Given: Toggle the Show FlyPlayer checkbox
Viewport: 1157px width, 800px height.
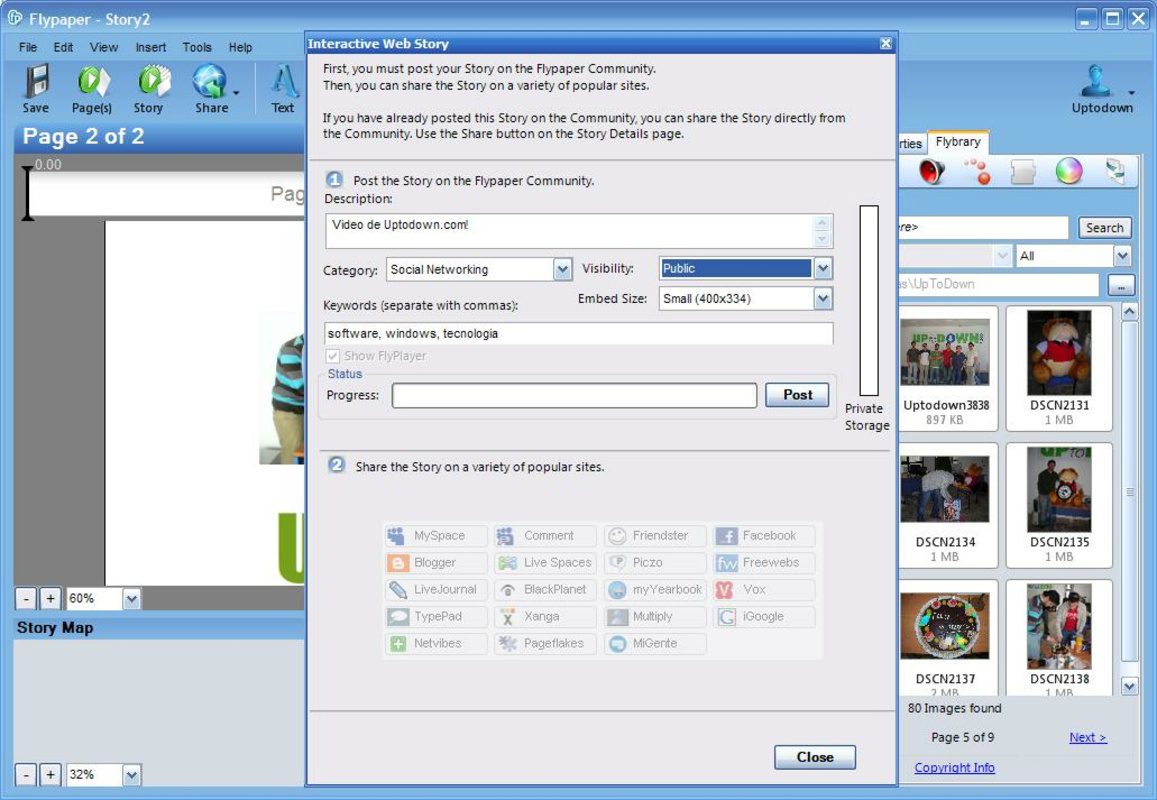Looking at the screenshot, I should 333,356.
